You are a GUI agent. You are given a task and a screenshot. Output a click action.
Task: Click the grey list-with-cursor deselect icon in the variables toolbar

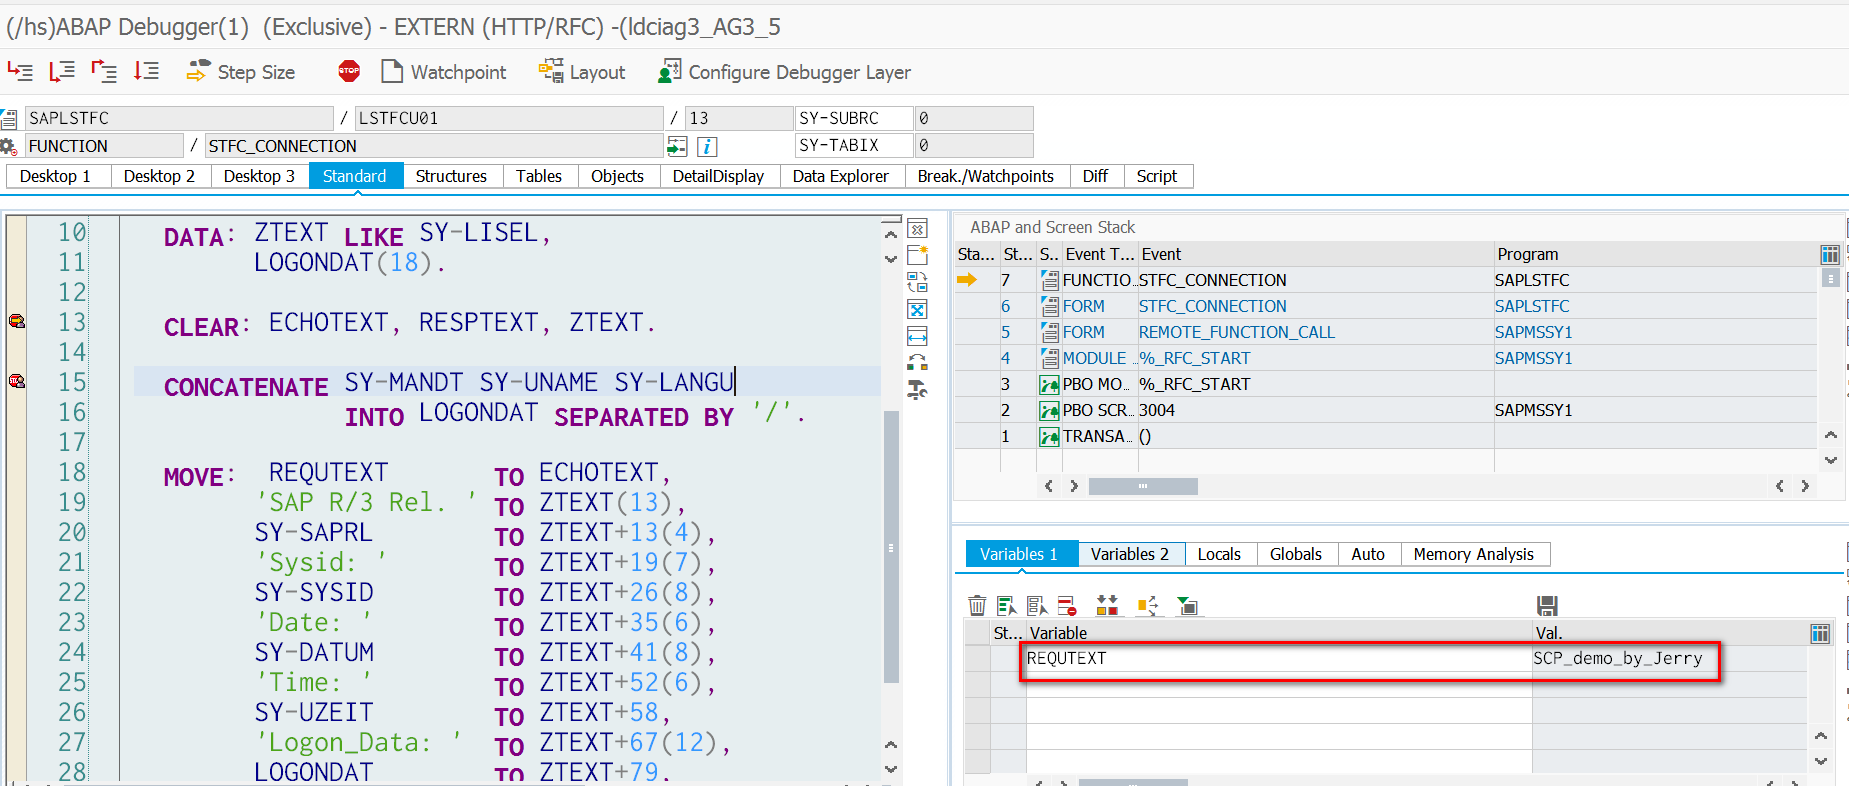point(1037,605)
